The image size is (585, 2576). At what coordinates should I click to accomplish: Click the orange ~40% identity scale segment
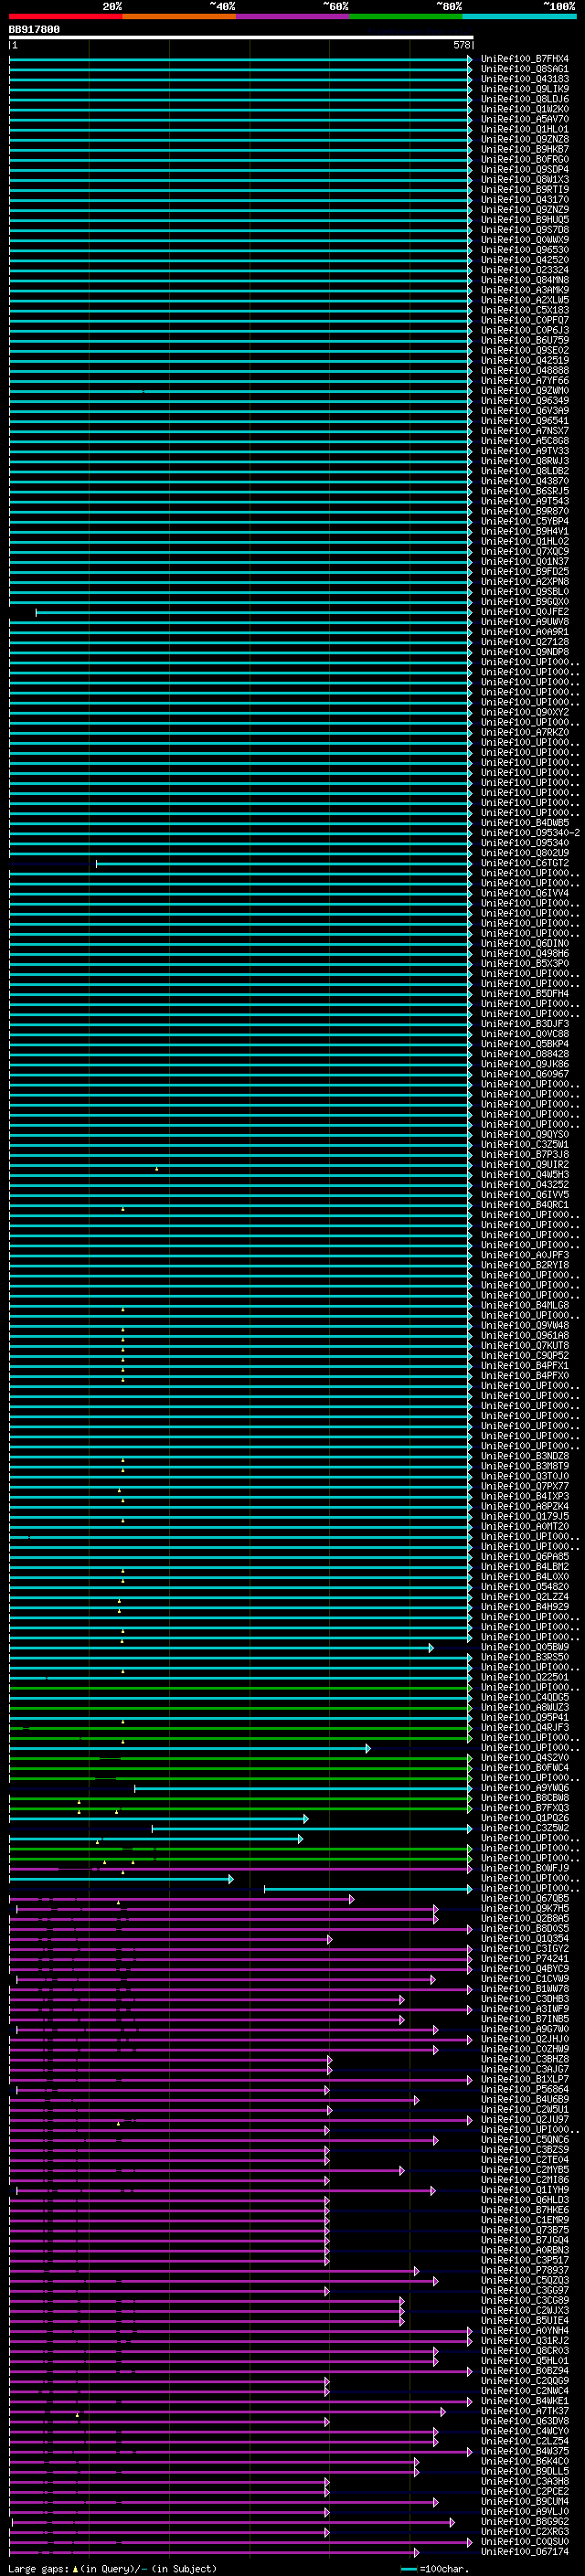pyautogui.click(x=180, y=16)
